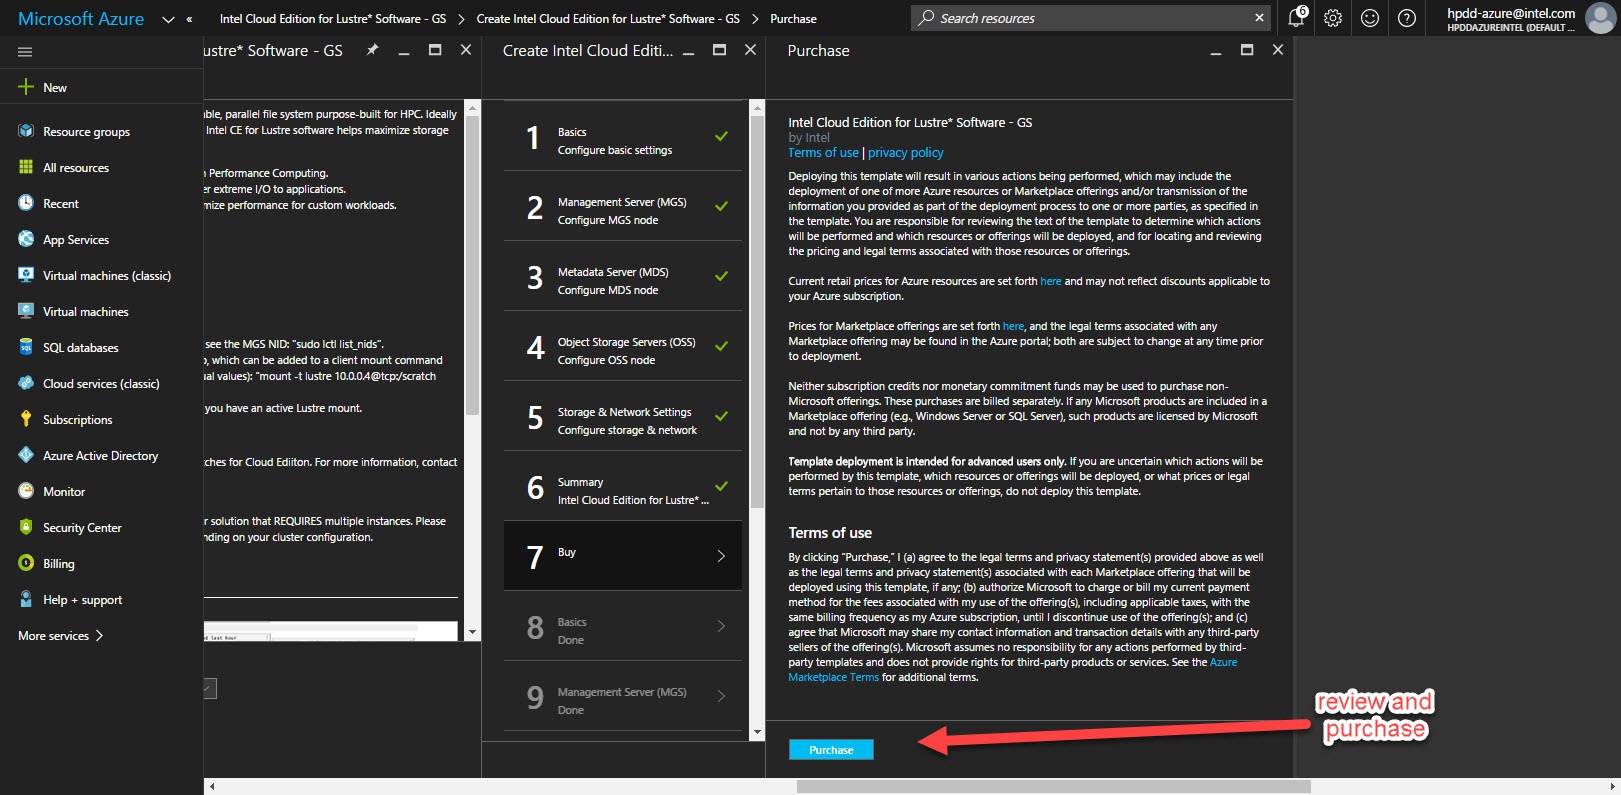The image size is (1621, 795).
Task: Click first breadcrumb Intel Cloud Edition for Lustre
Action: [333, 19]
